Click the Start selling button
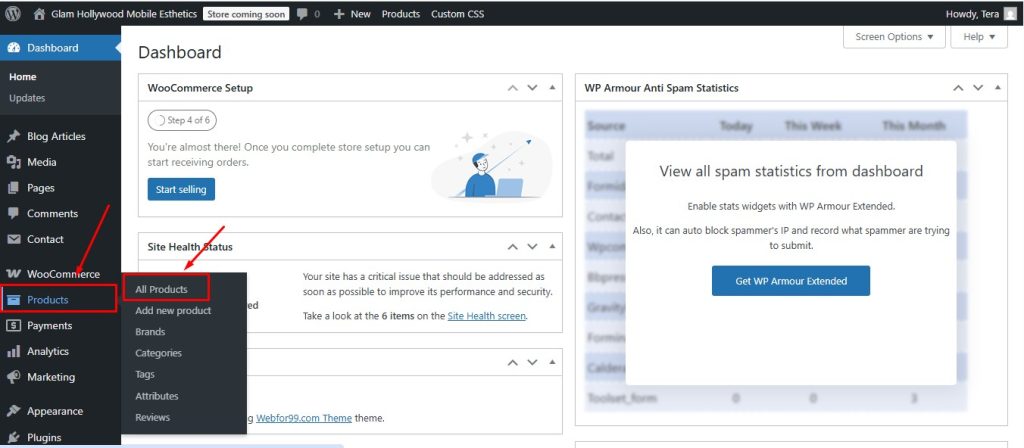Screen dimensions: 1024x448 [x=181, y=189]
